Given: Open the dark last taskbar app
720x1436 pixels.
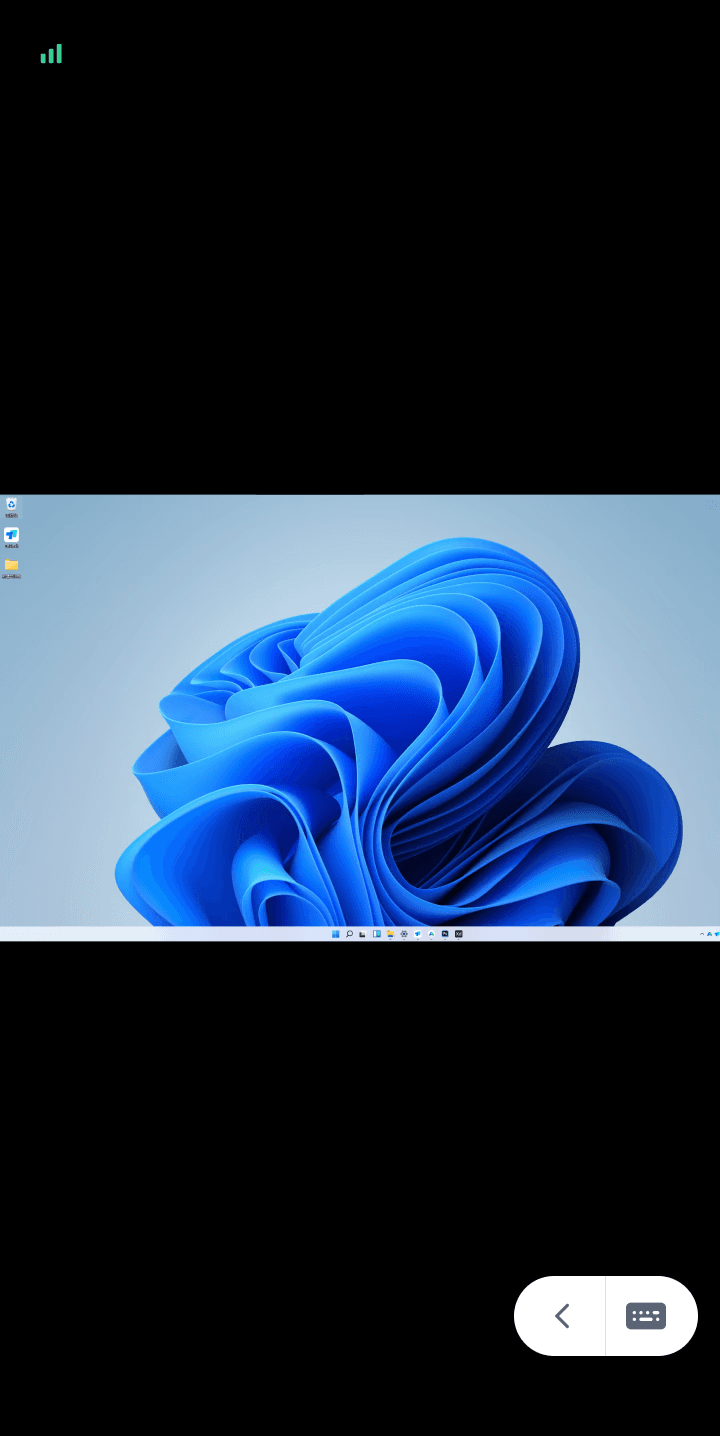Looking at the screenshot, I should coord(459,934).
